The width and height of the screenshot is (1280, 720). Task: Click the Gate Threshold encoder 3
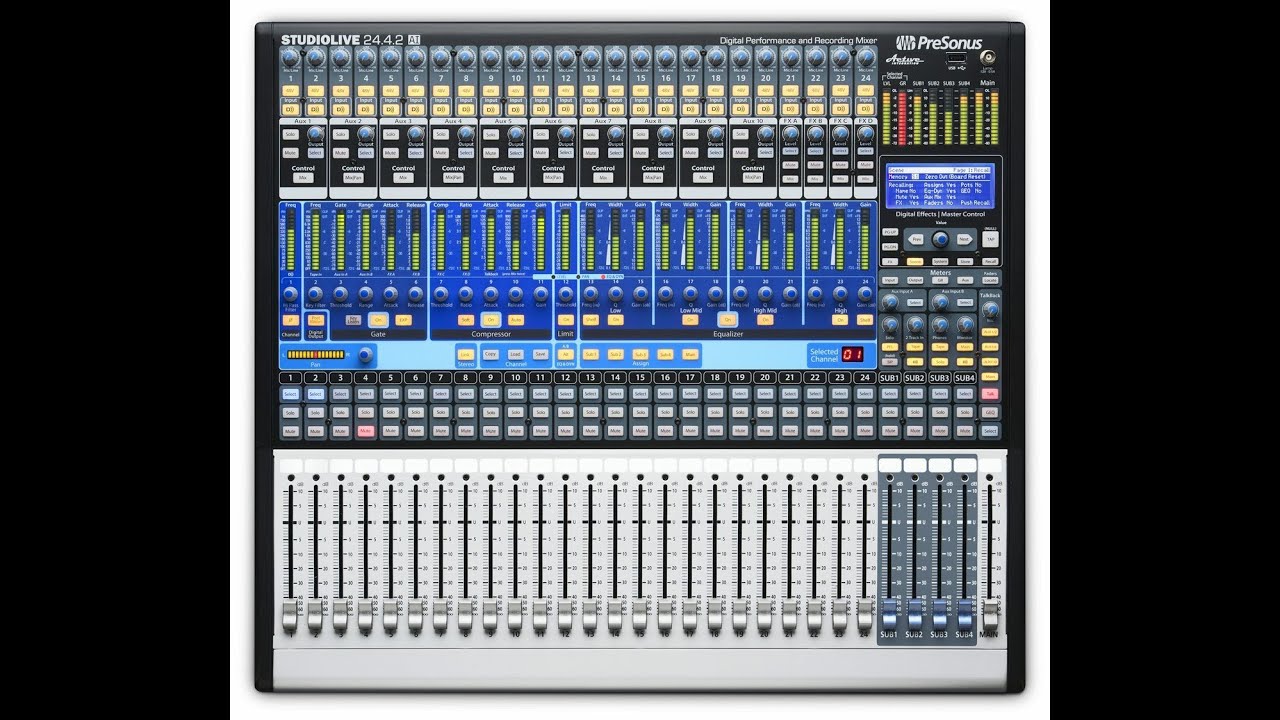(x=340, y=295)
